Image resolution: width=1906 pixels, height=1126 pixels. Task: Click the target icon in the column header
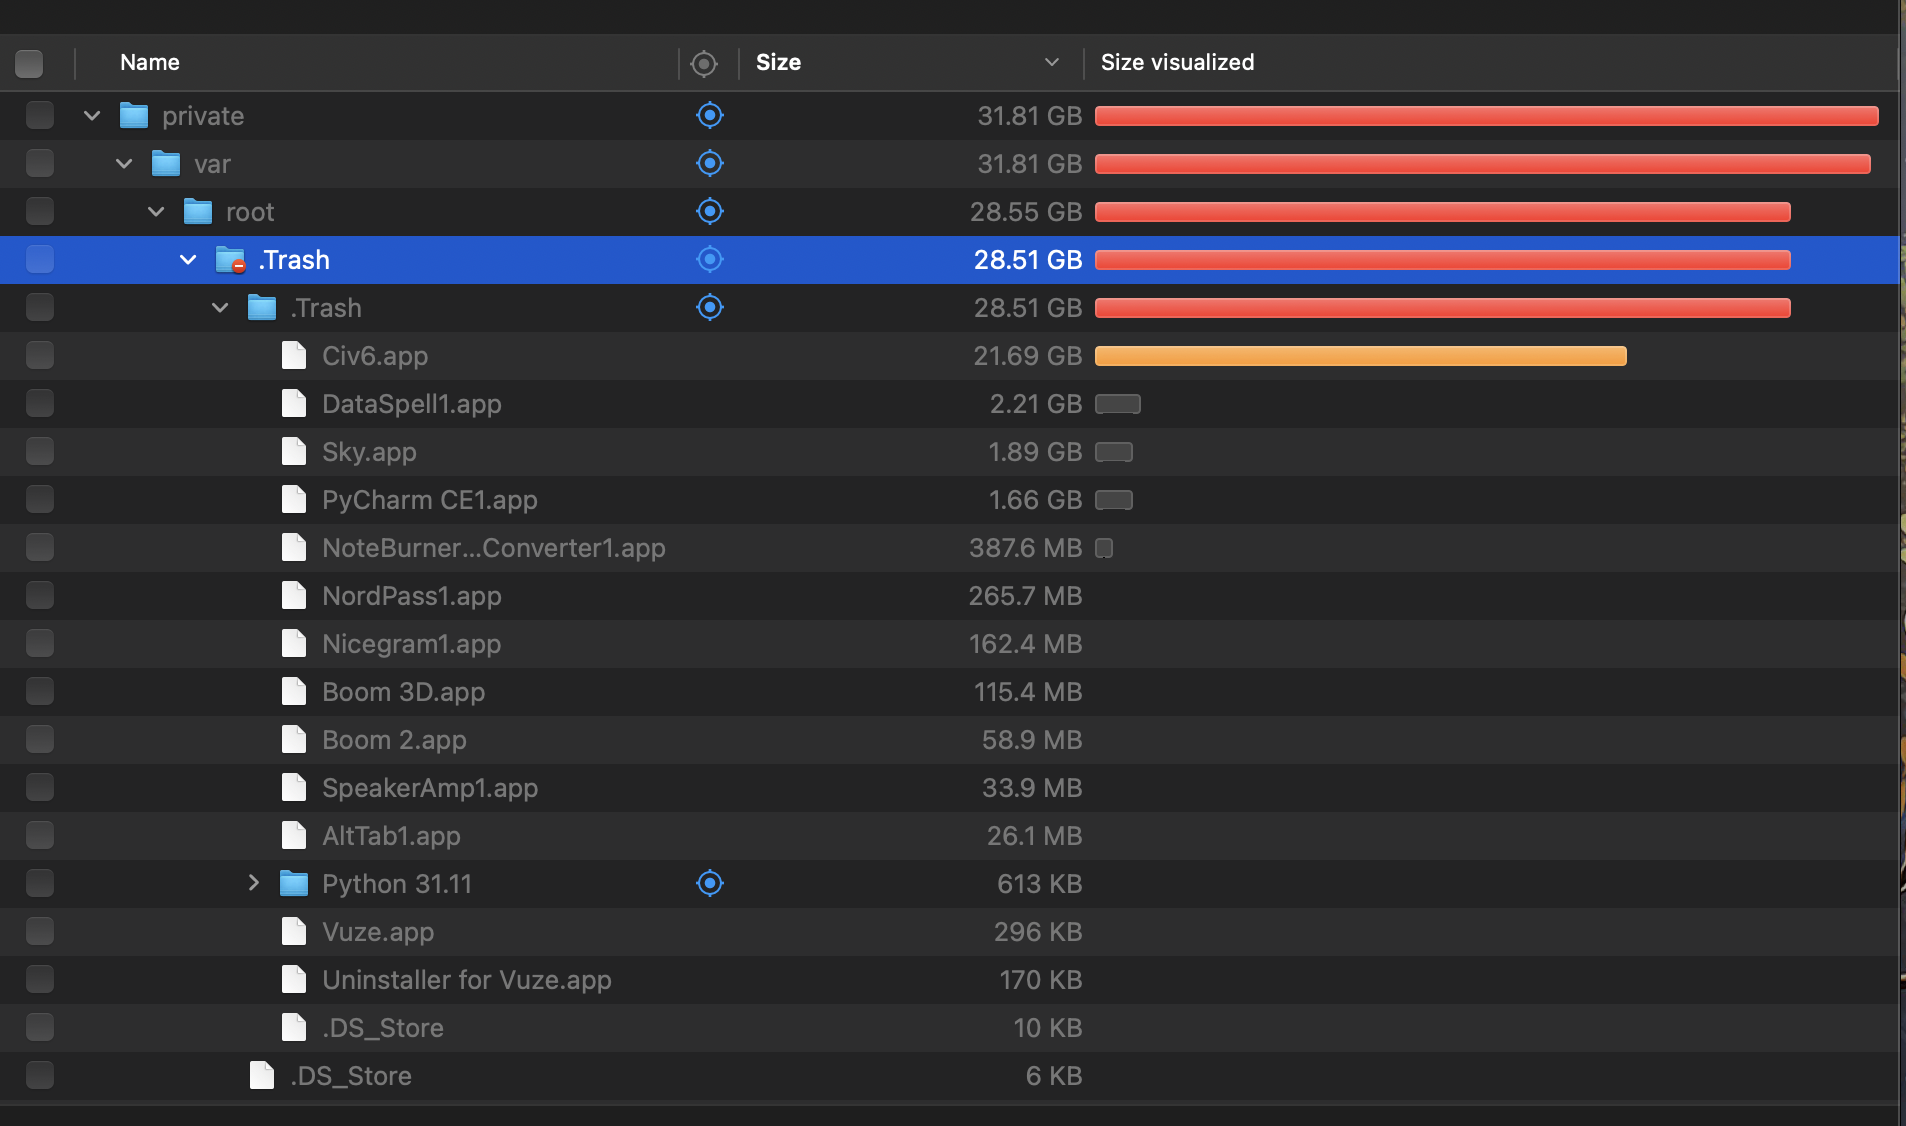coord(704,64)
